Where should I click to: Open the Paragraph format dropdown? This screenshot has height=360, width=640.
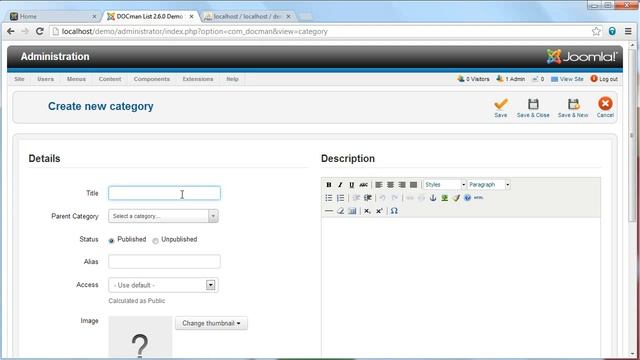489,185
